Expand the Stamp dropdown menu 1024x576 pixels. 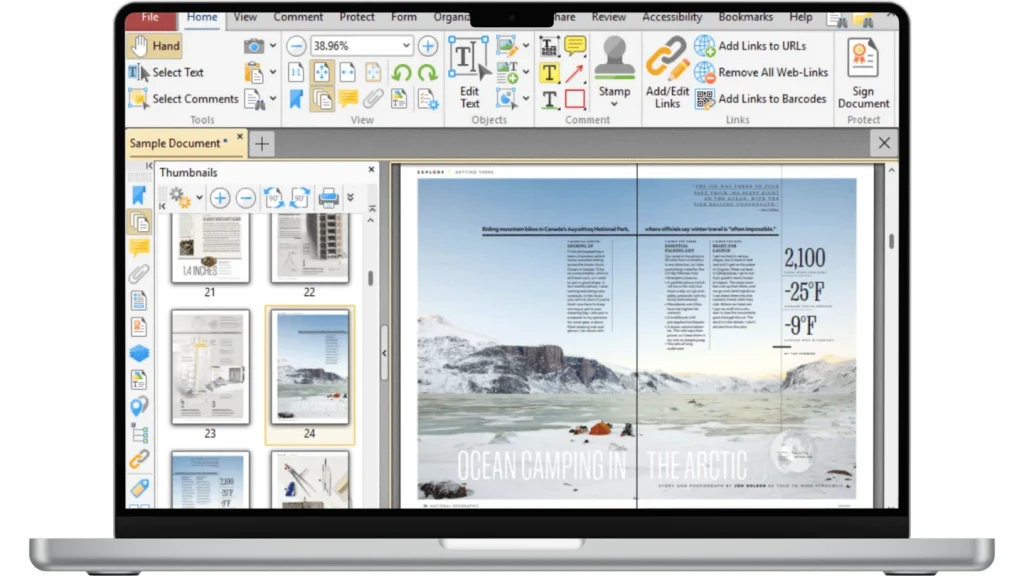point(614,105)
